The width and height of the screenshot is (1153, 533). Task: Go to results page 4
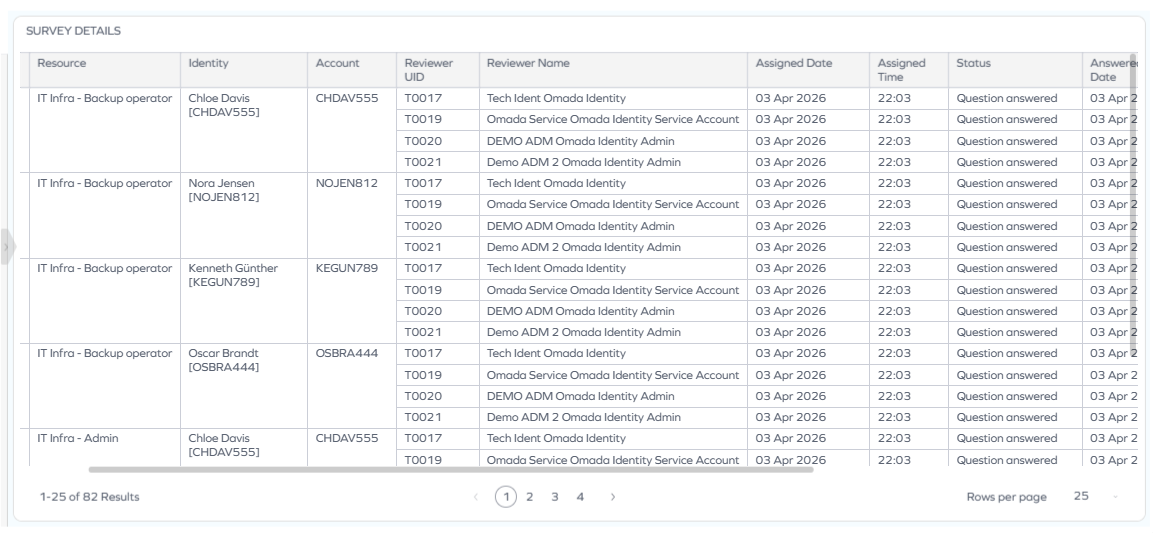point(580,497)
